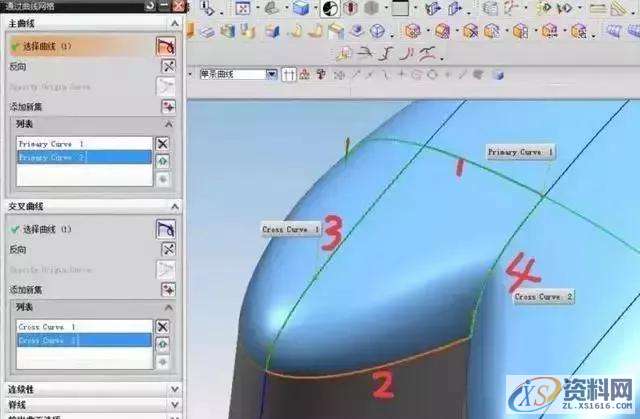Remove selected primary curve with the X button
This screenshot has height=419, width=640.
pyautogui.click(x=163, y=143)
